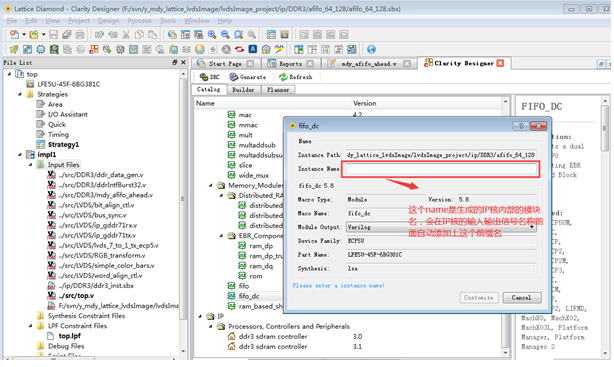Click the help question button in fifo_dc dialog
The width and height of the screenshot is (614, 367).
[x=521, y=126]
